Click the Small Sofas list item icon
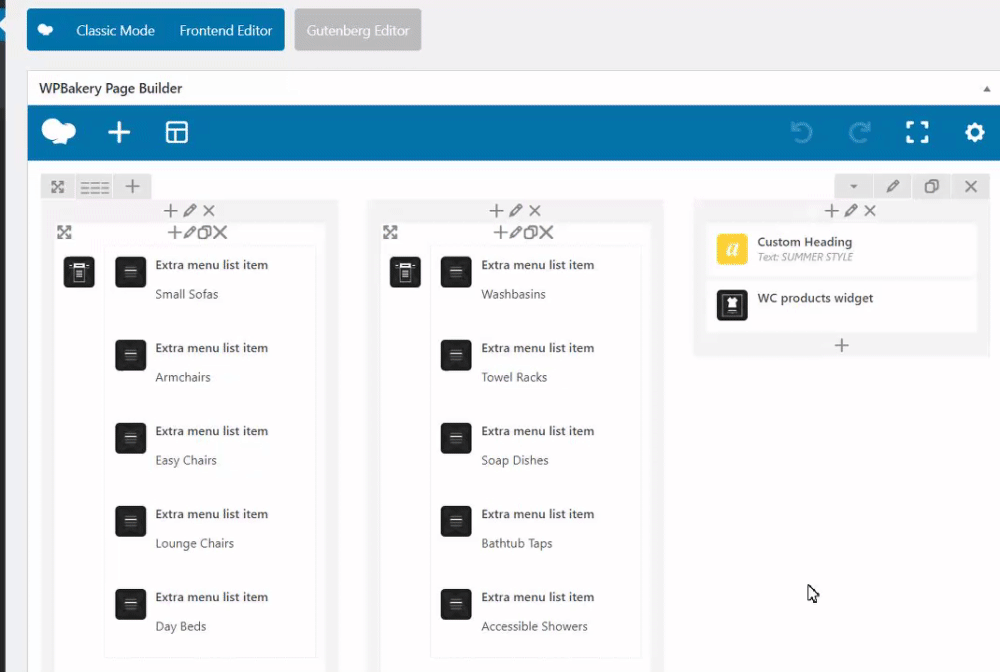The width and height of the screenshot is (1000, 672). [x=131, y=272]
